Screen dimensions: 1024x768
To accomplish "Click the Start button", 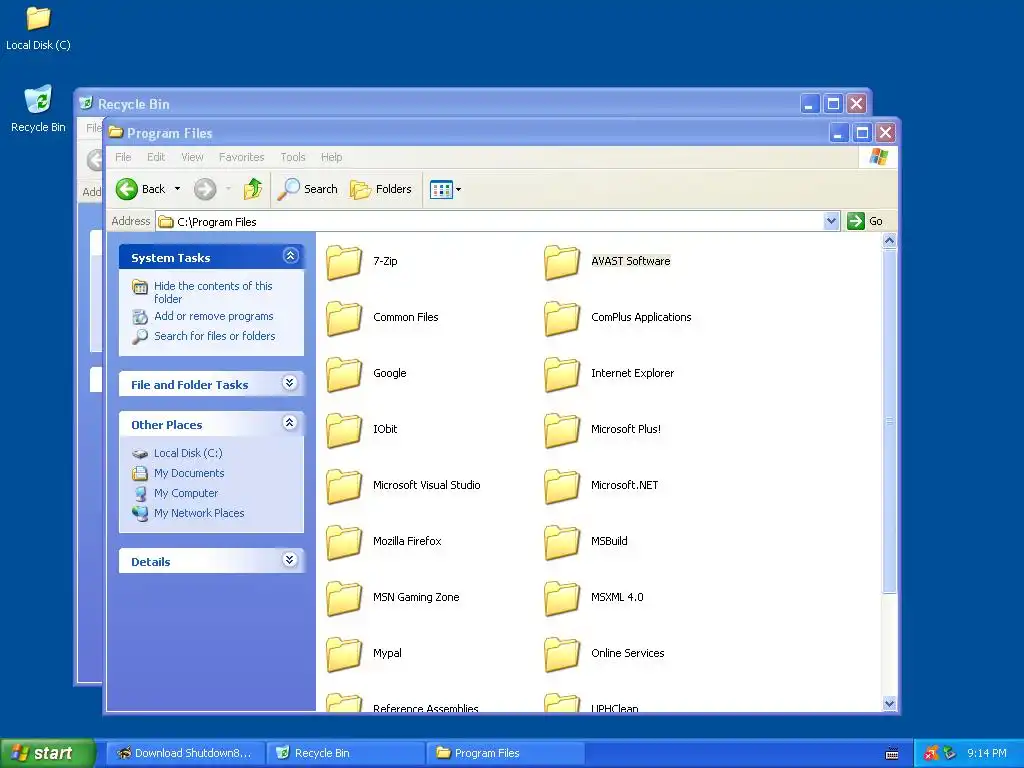I will [x=47, y=753].
